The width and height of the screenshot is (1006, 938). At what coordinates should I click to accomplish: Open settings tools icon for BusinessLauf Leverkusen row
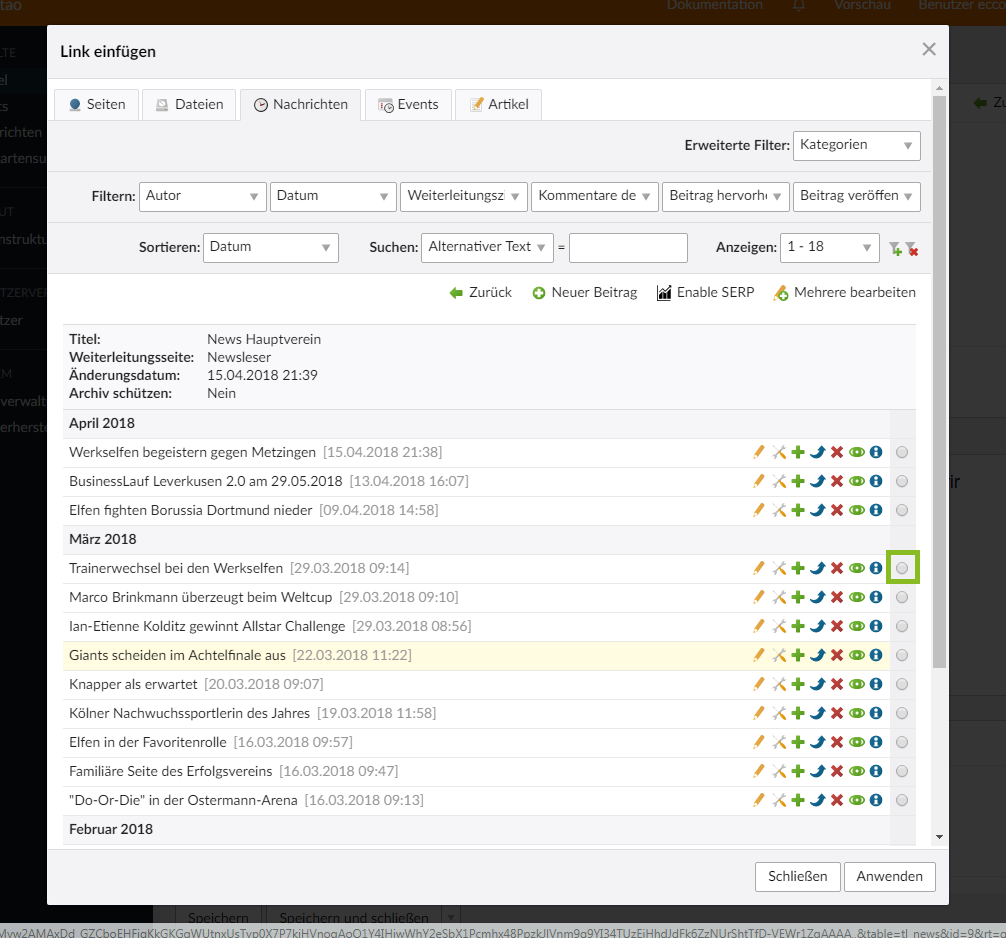point(778,482)
